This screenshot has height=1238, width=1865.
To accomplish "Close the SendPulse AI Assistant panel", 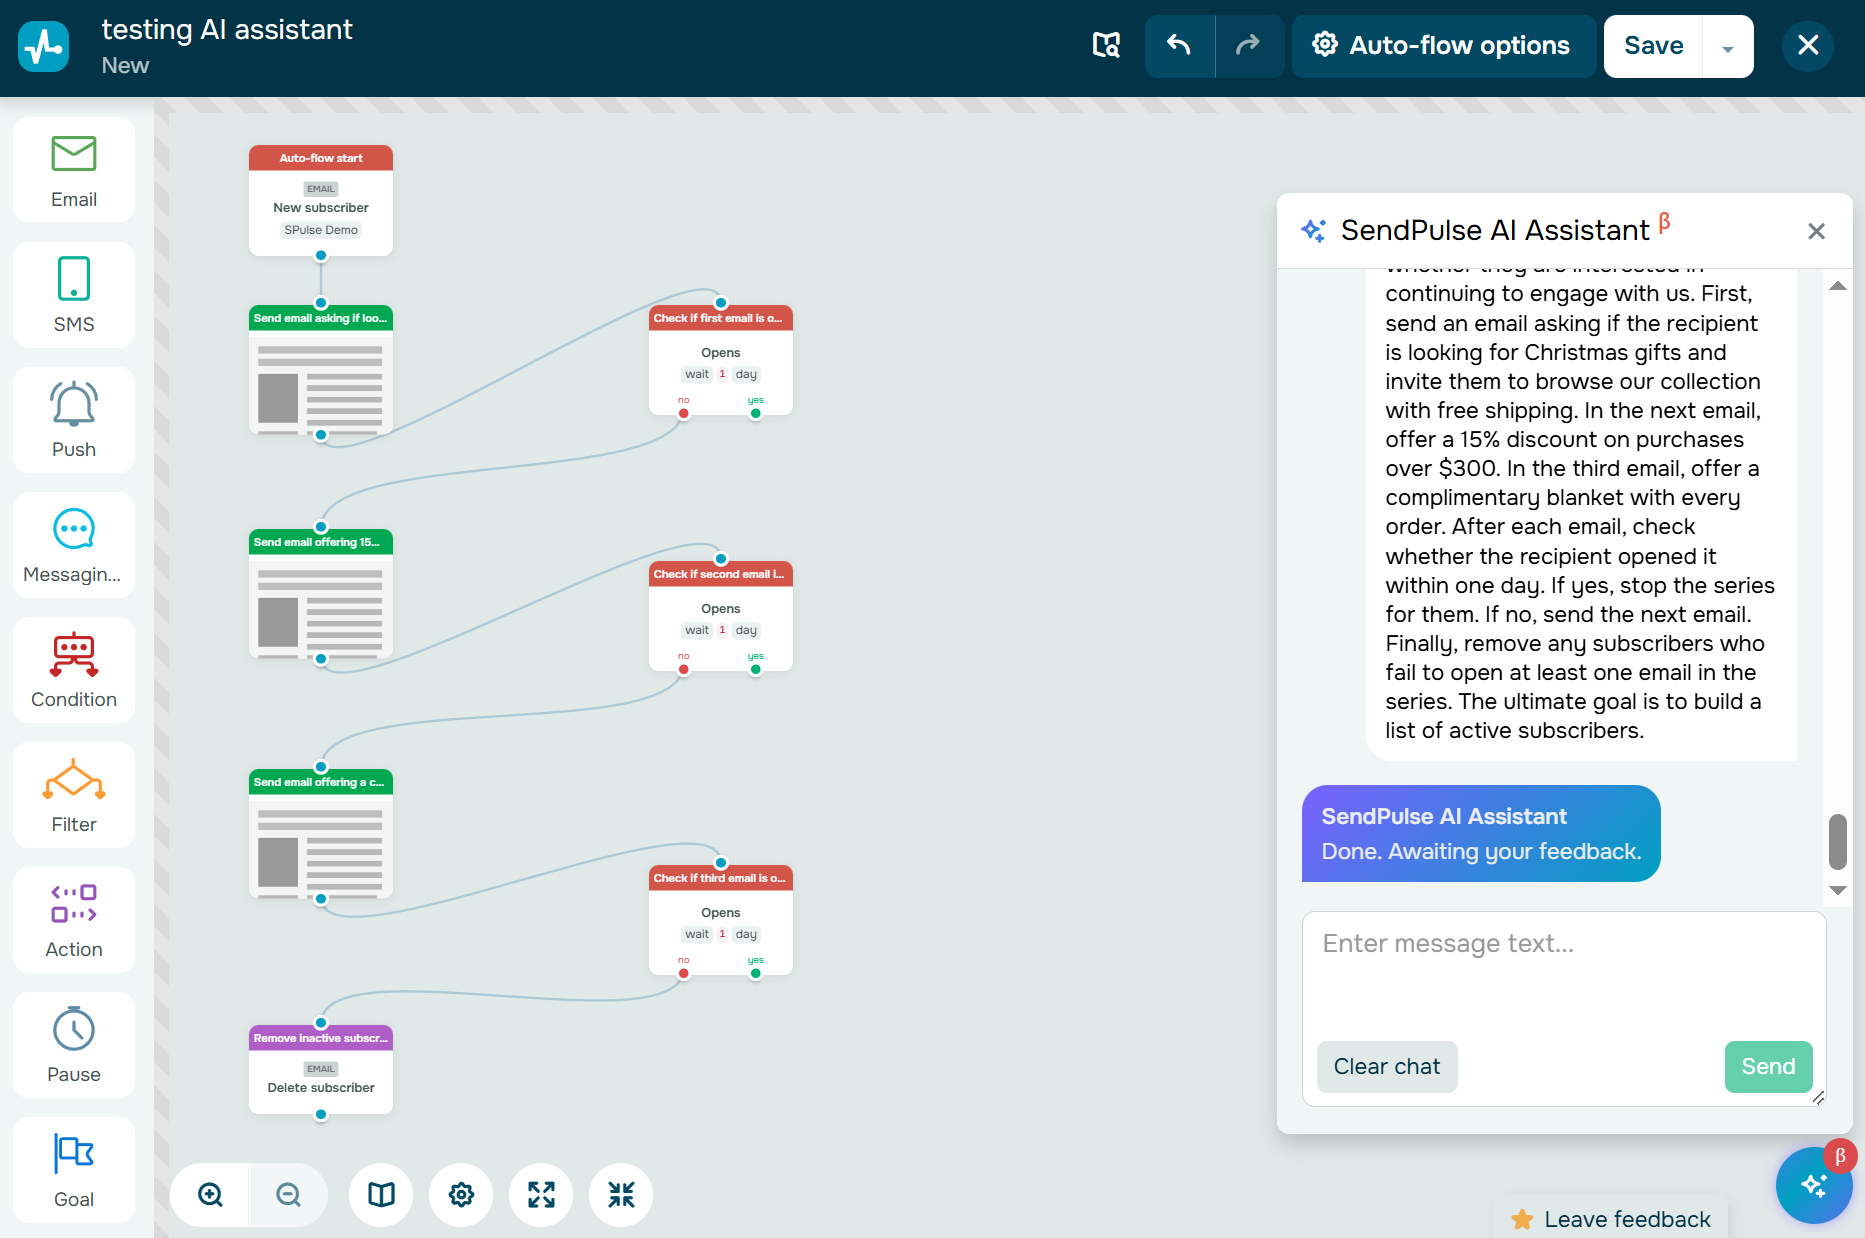I will point(1817,231).
